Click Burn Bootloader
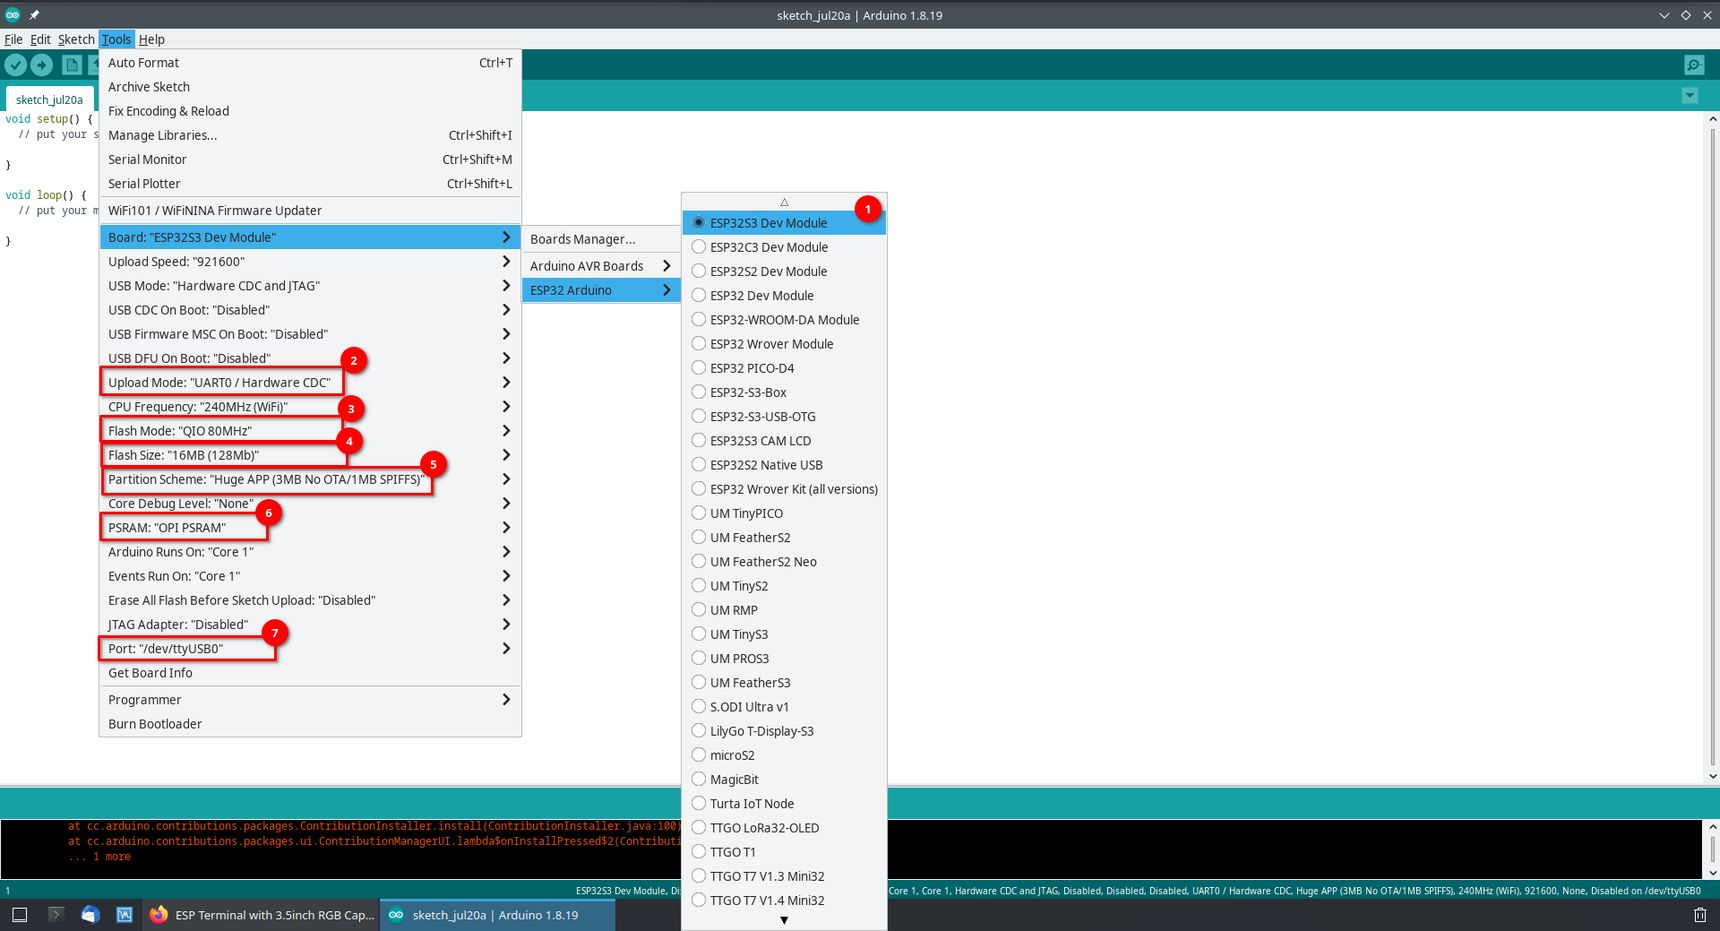1720x931 pixels. pyautogui.click(x=310, y=724)
